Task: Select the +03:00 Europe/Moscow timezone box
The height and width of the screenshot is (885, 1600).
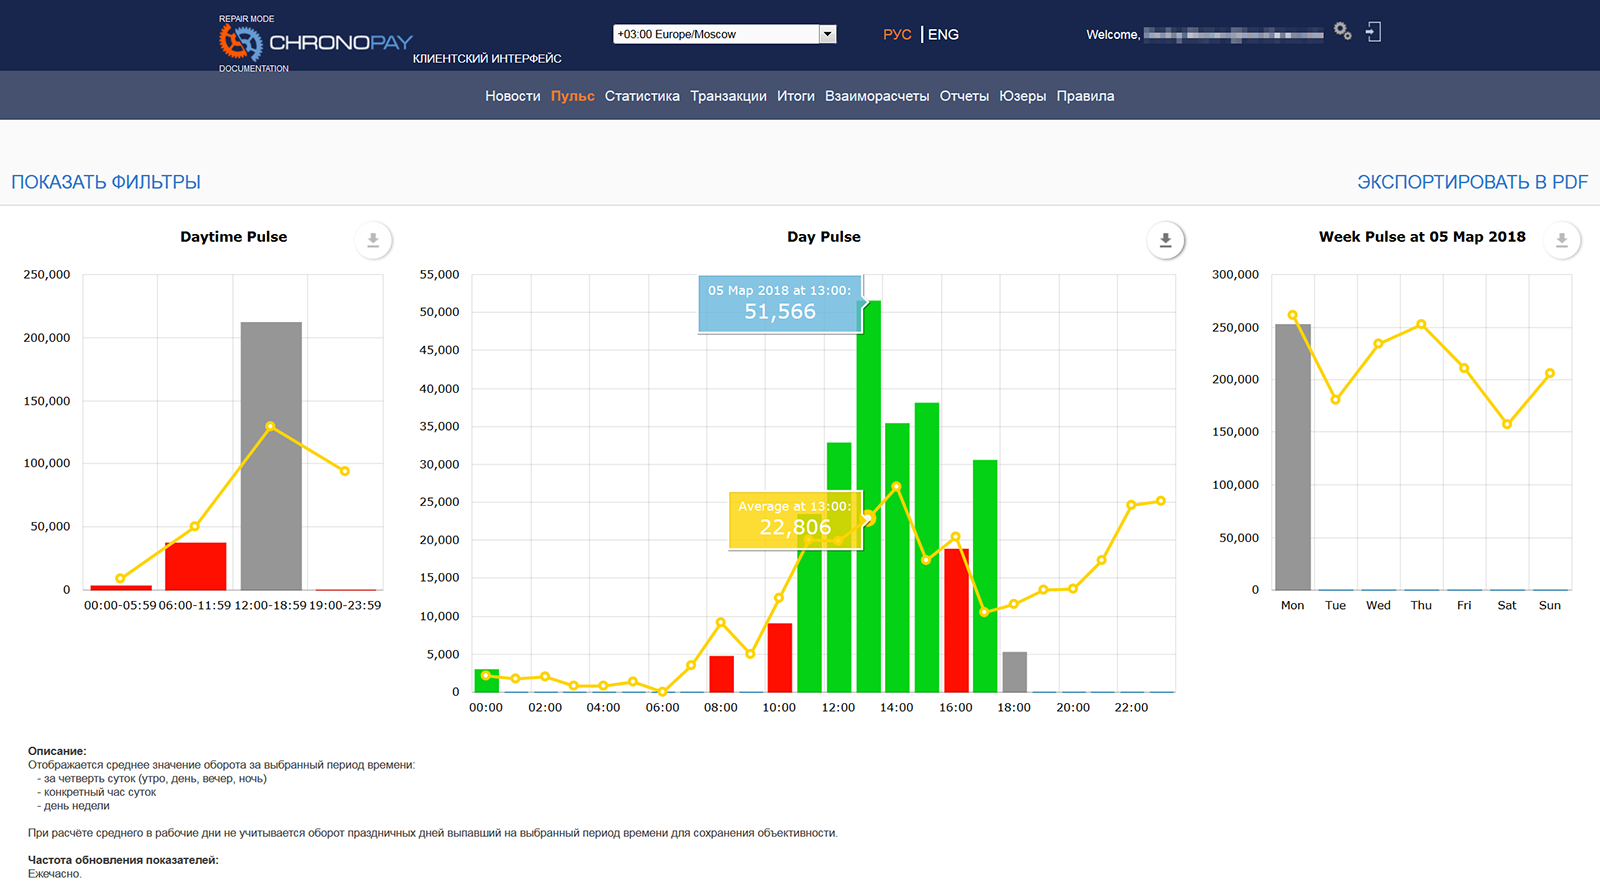Action: tap(715, 34)
